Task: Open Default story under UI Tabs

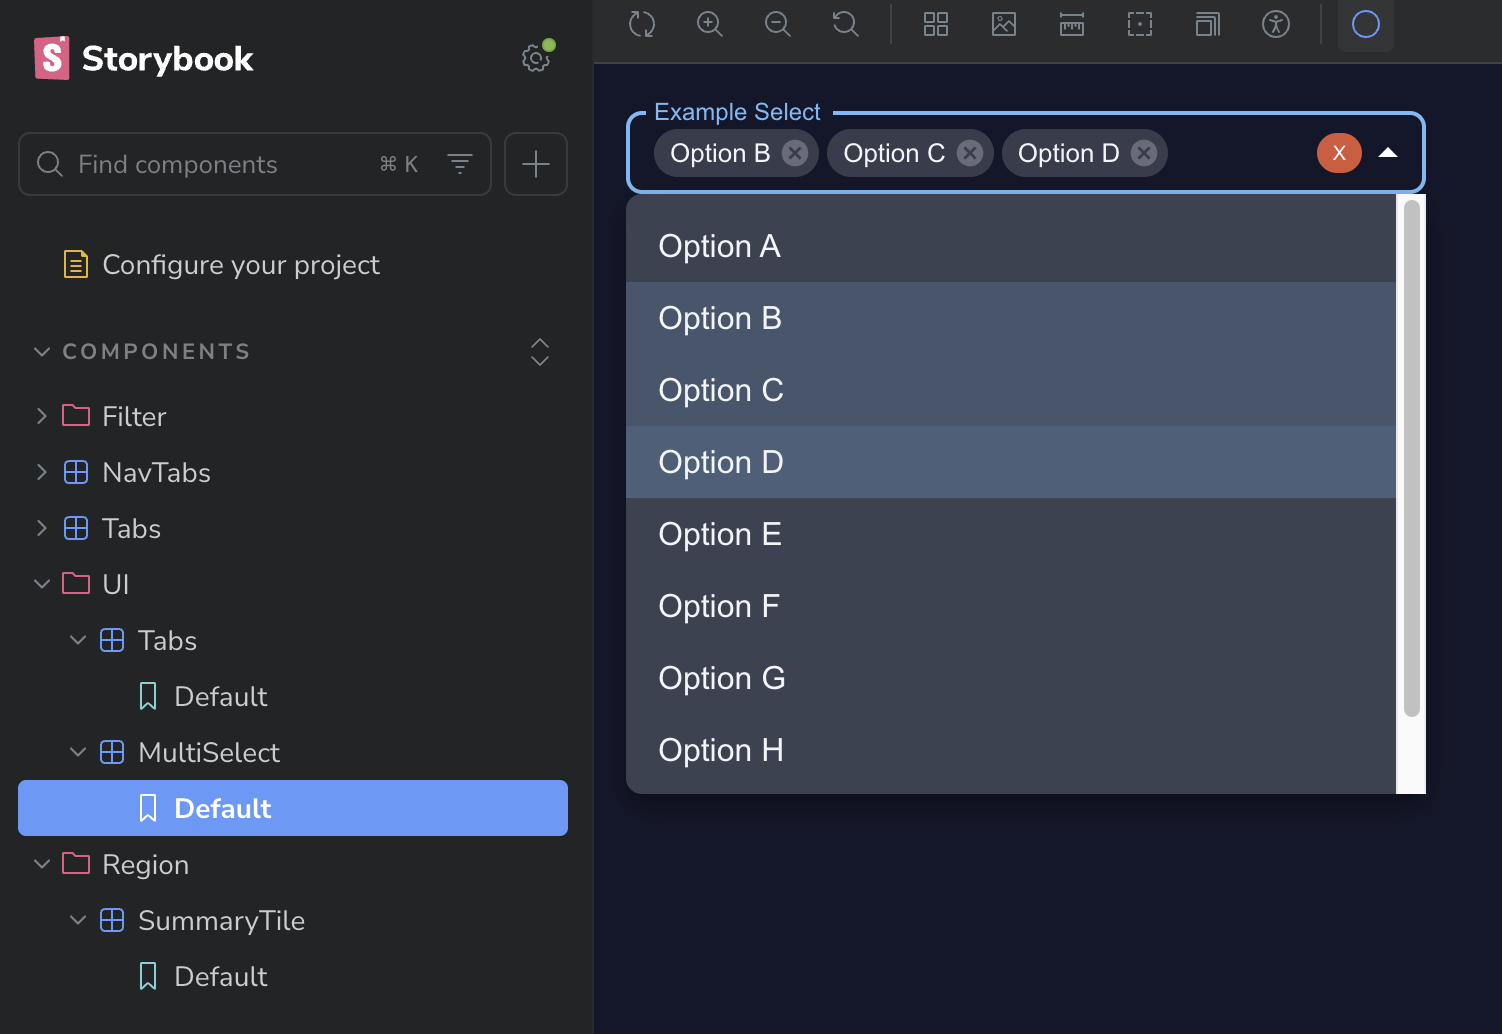Action: [220, 696]
